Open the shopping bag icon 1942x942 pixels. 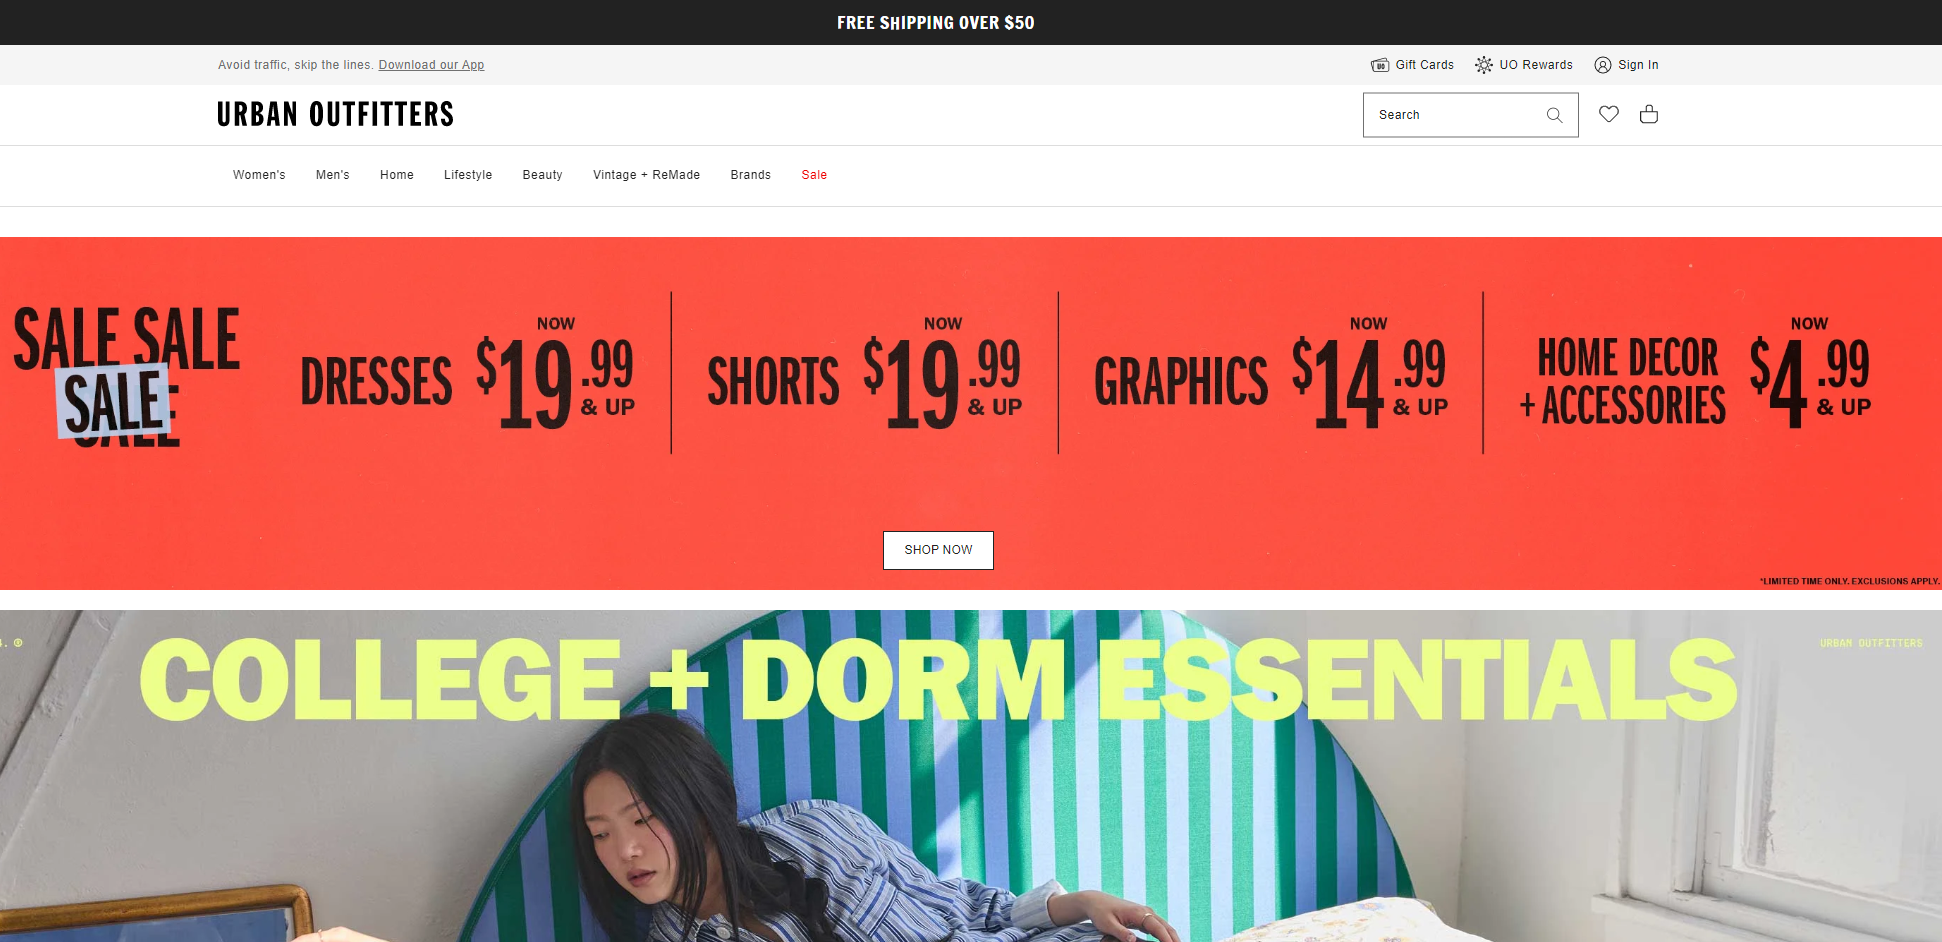tap(1648, 115)
